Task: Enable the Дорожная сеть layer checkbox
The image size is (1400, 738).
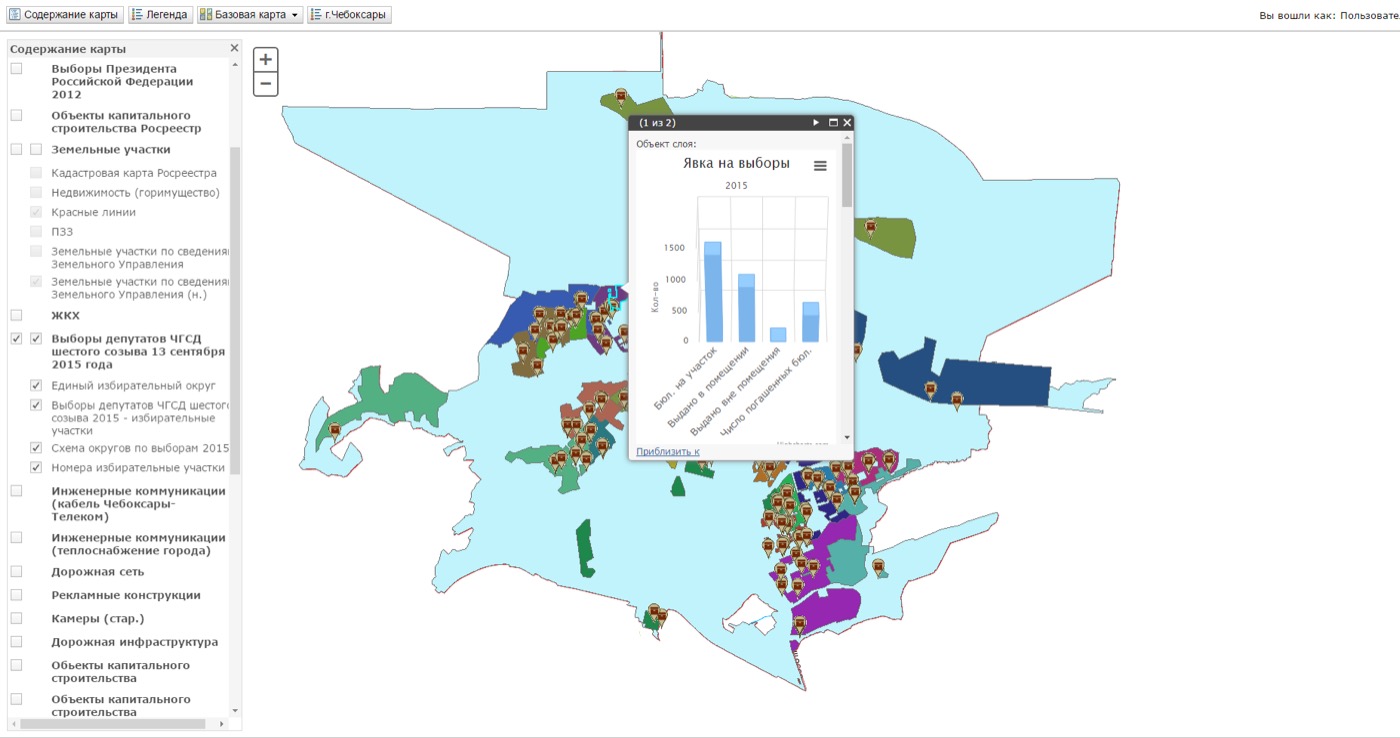Action: pyautogui.click(x=16, y=572)
